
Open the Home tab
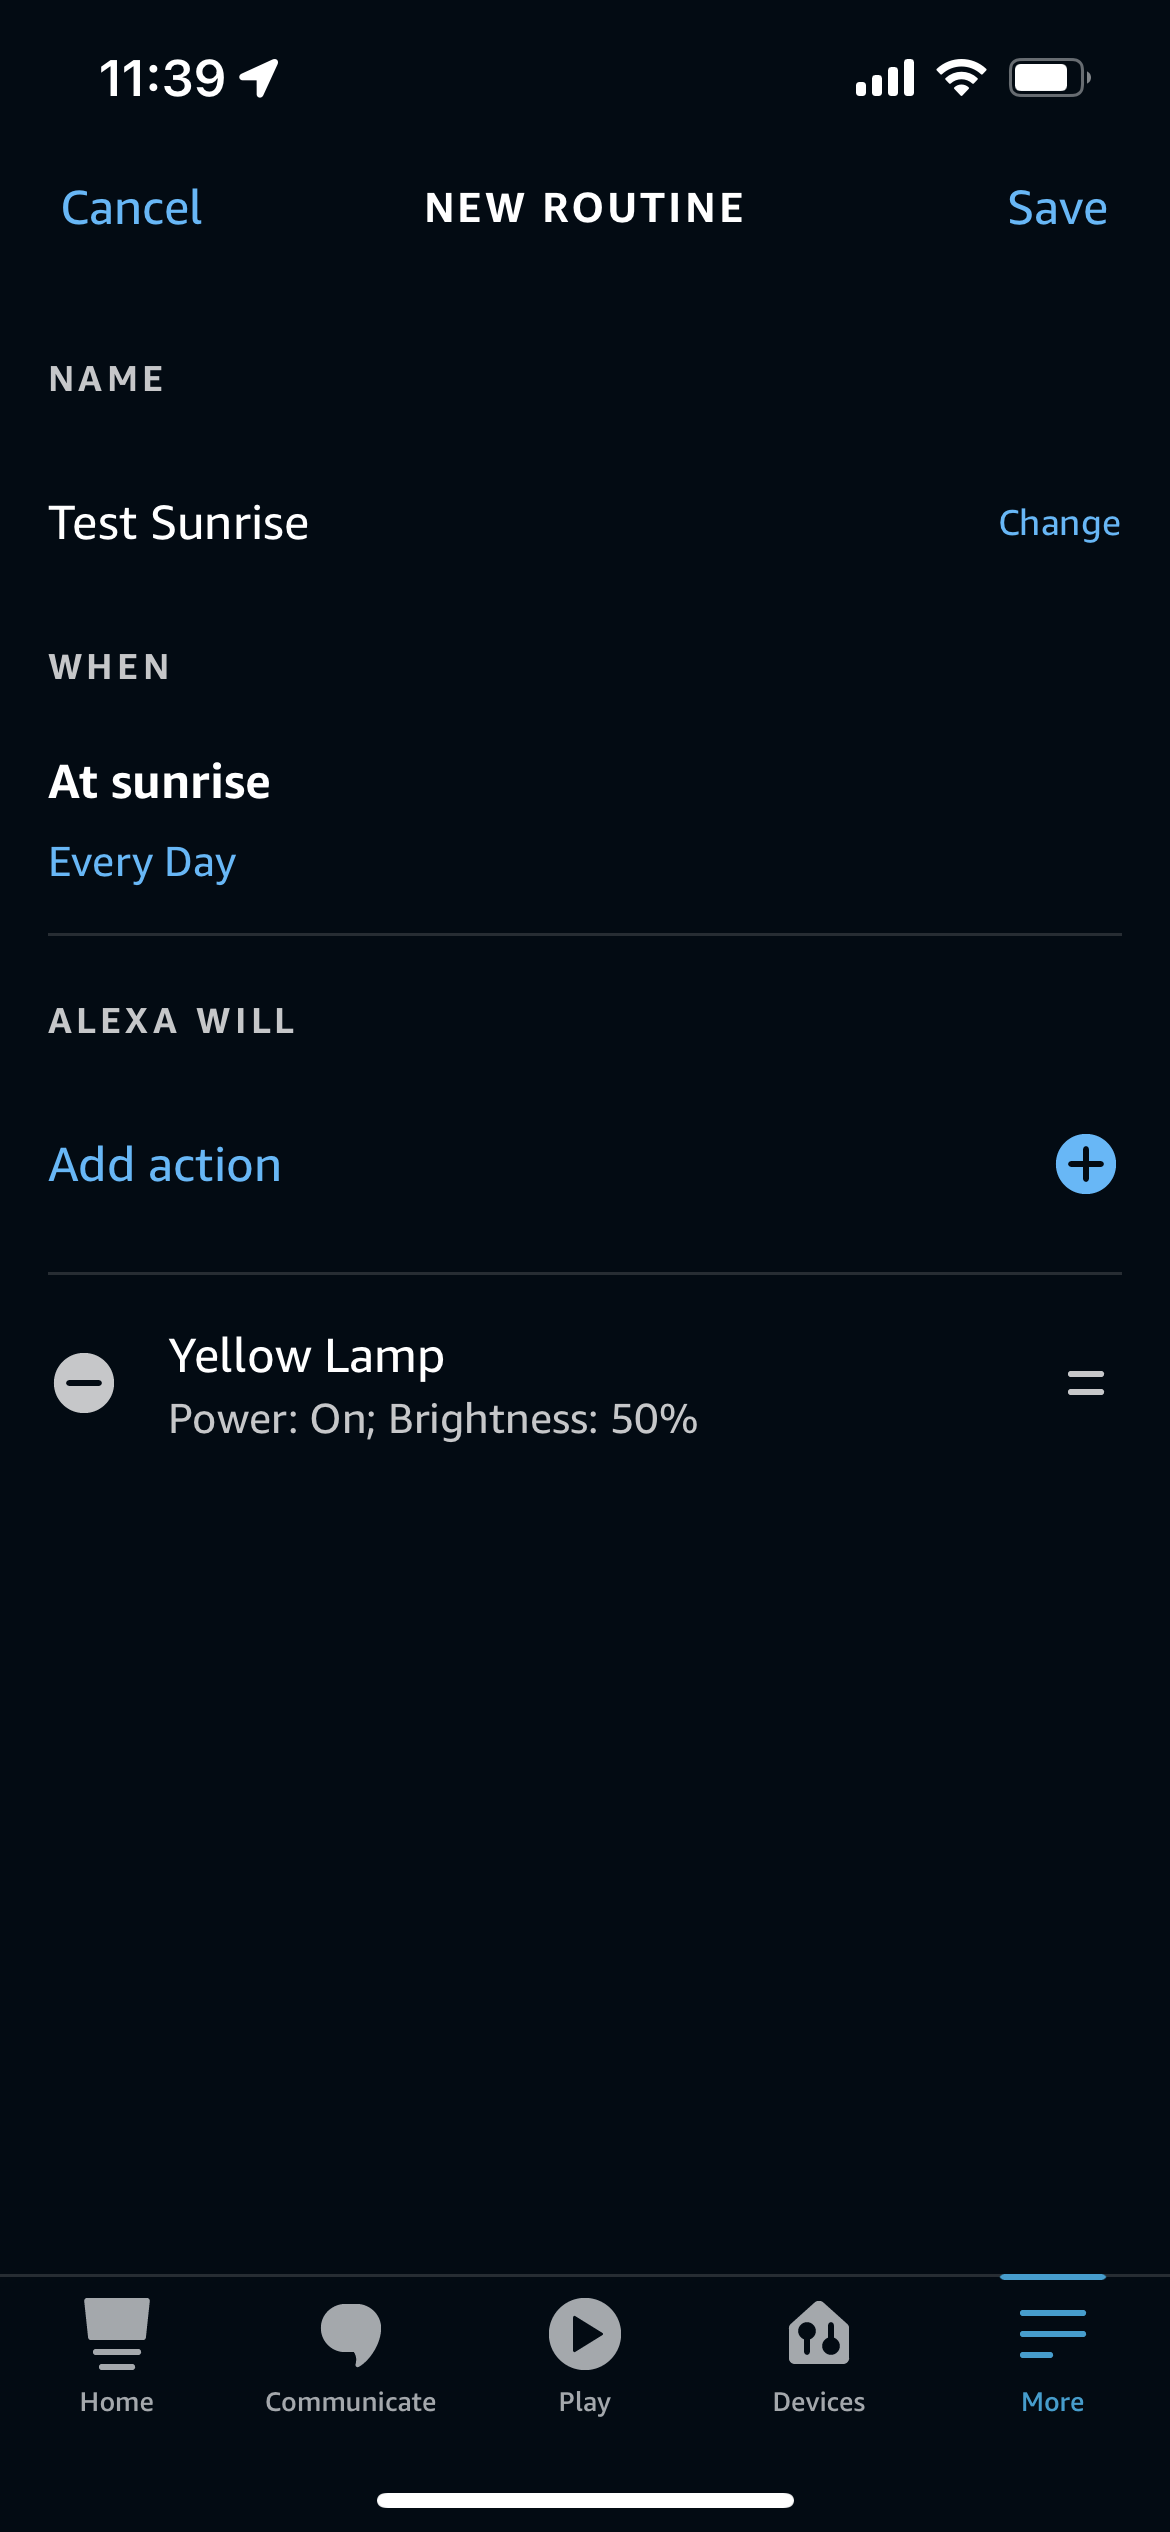coord(117,2354)
